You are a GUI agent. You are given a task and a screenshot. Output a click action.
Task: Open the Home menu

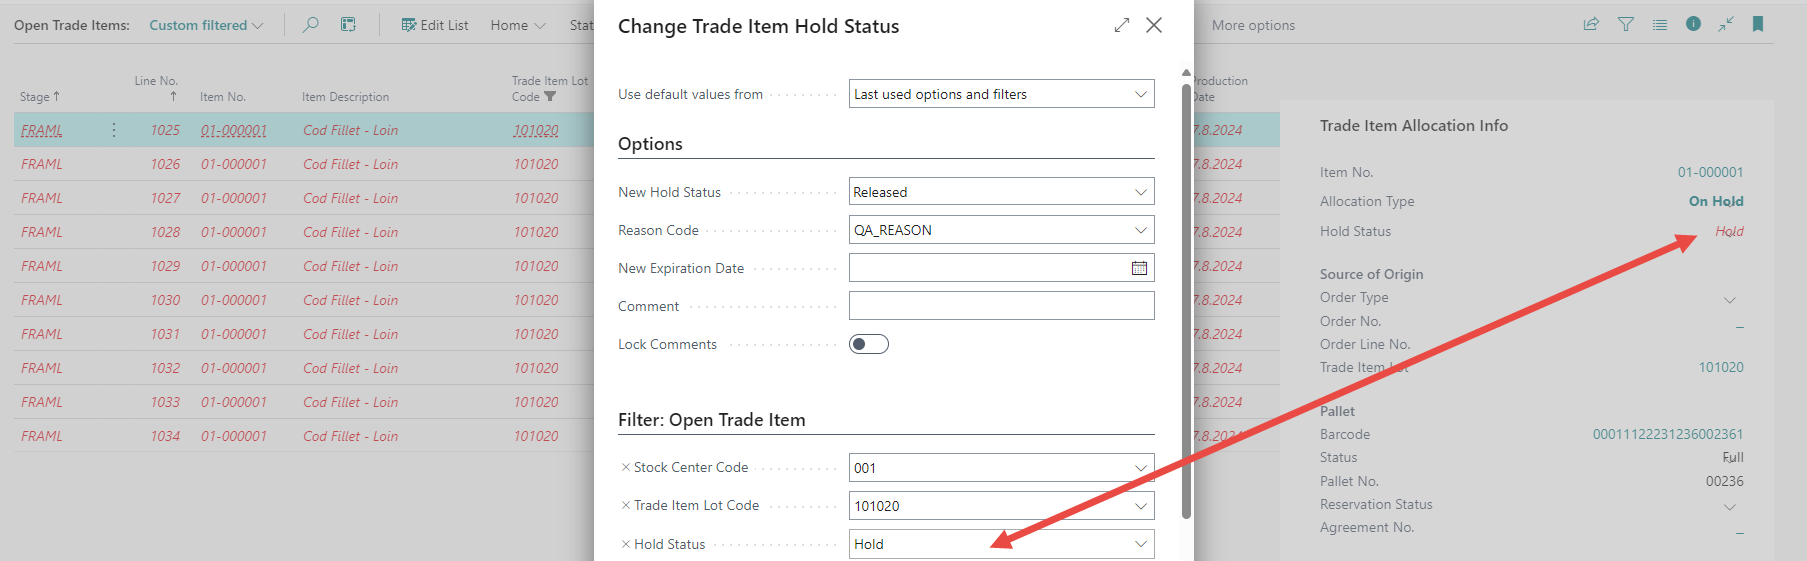coord(517,25)
